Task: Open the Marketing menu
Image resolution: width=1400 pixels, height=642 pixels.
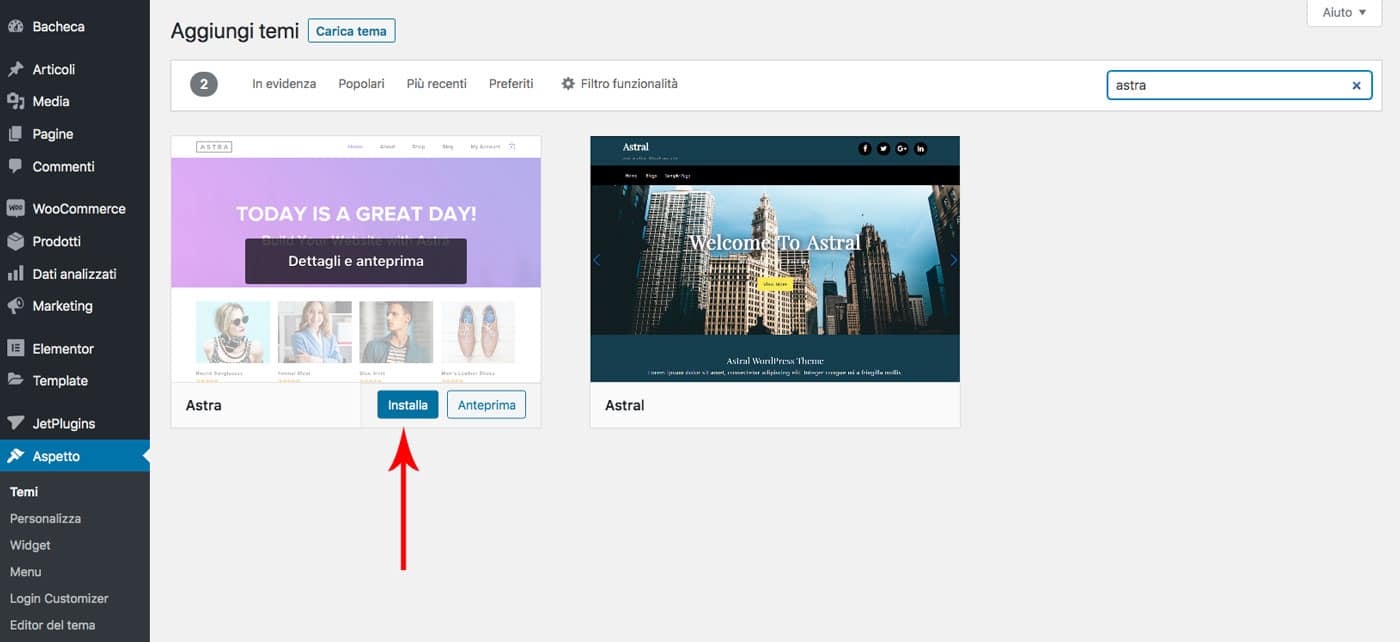Action: [x=75, y=306]
